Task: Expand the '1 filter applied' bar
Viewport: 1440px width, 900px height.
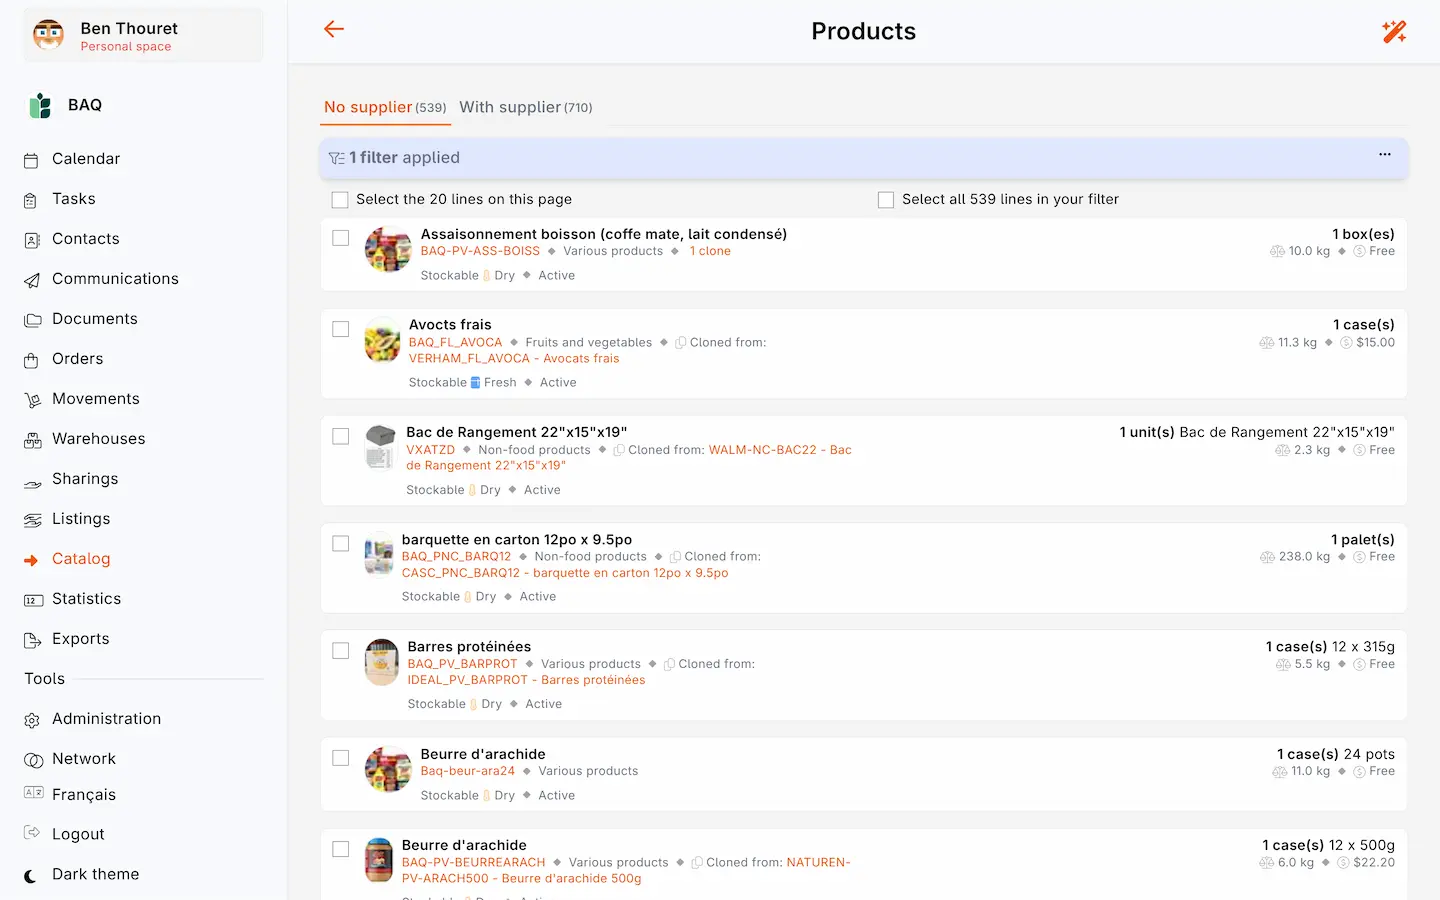Action: [864, 158]
